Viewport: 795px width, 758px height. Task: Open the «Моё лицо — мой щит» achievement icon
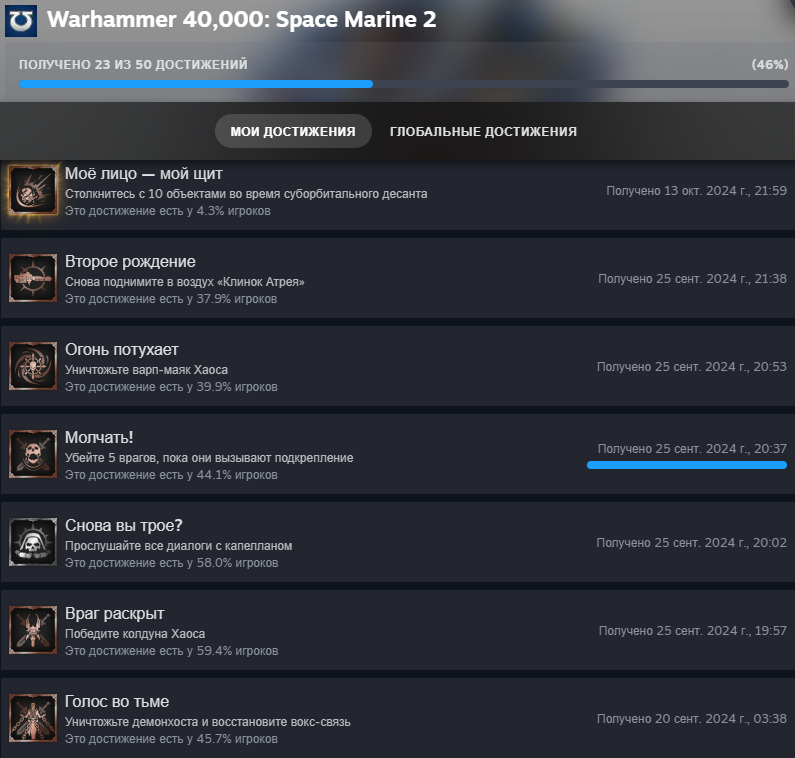coord(33,191)
